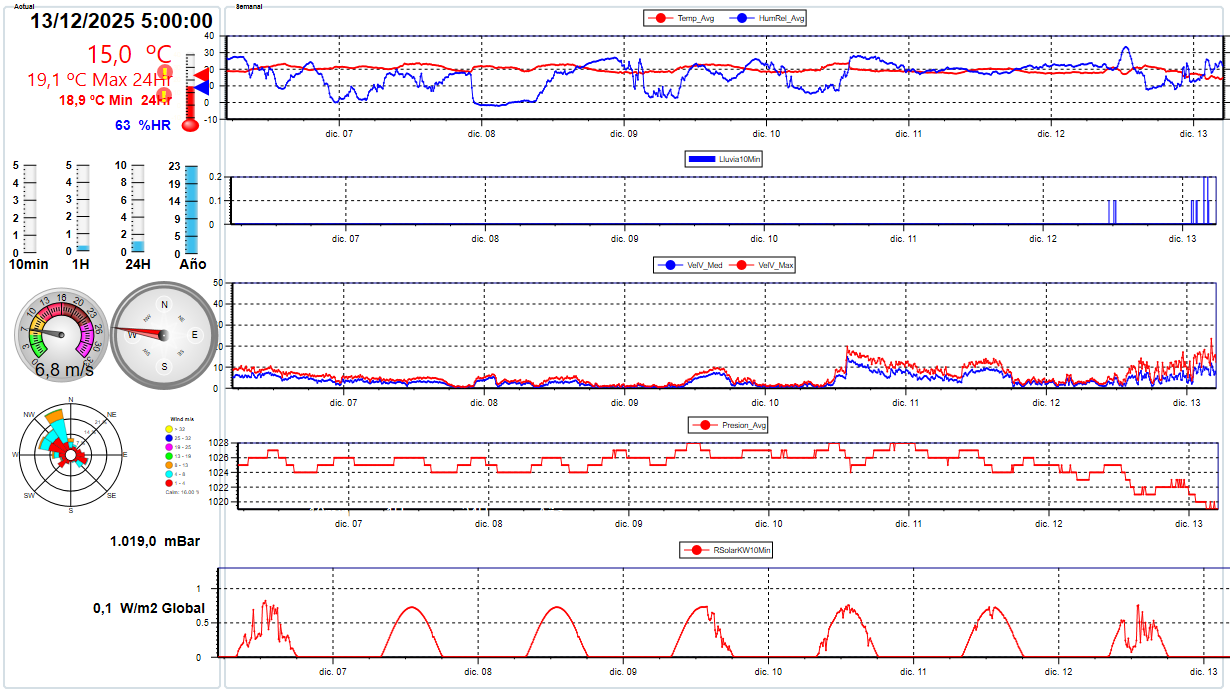
Task: Toggle HumRel_Avg series in legend
Action: 771,18
